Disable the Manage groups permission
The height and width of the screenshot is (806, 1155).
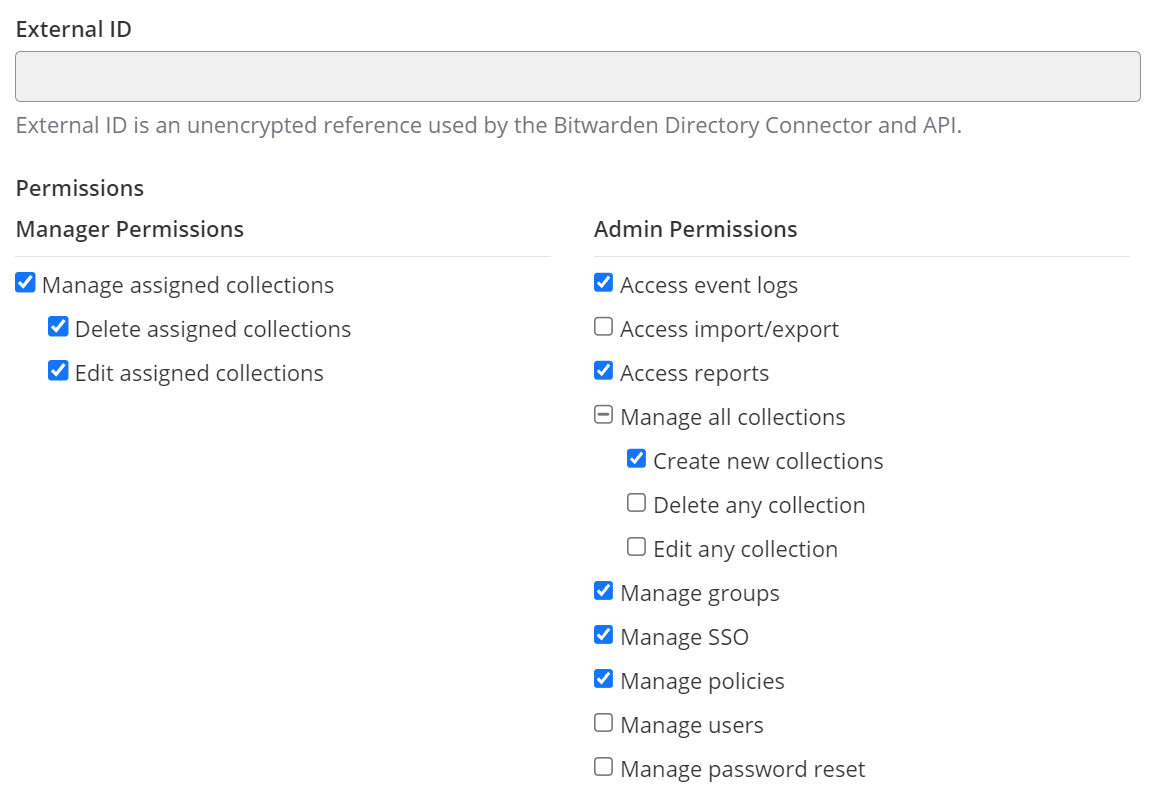[x=602, y=590]
